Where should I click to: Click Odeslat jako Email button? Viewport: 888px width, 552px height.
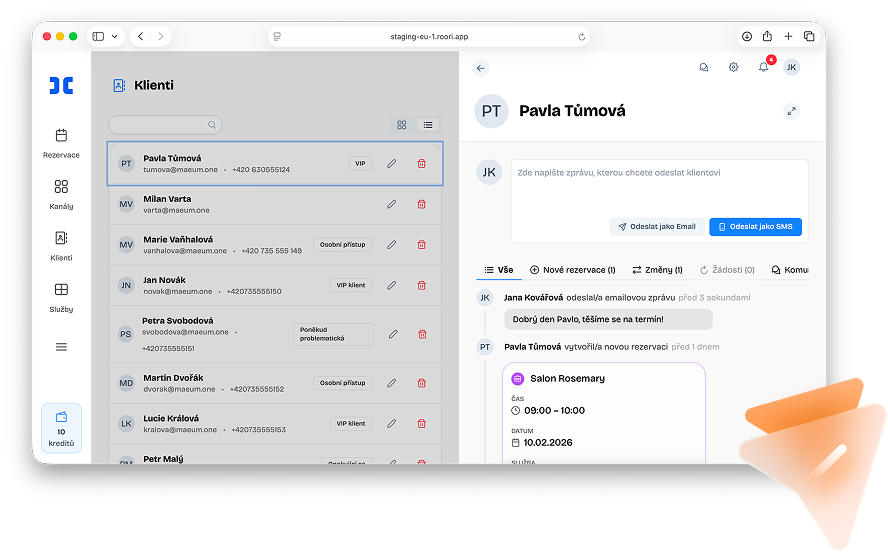[656, 227]
